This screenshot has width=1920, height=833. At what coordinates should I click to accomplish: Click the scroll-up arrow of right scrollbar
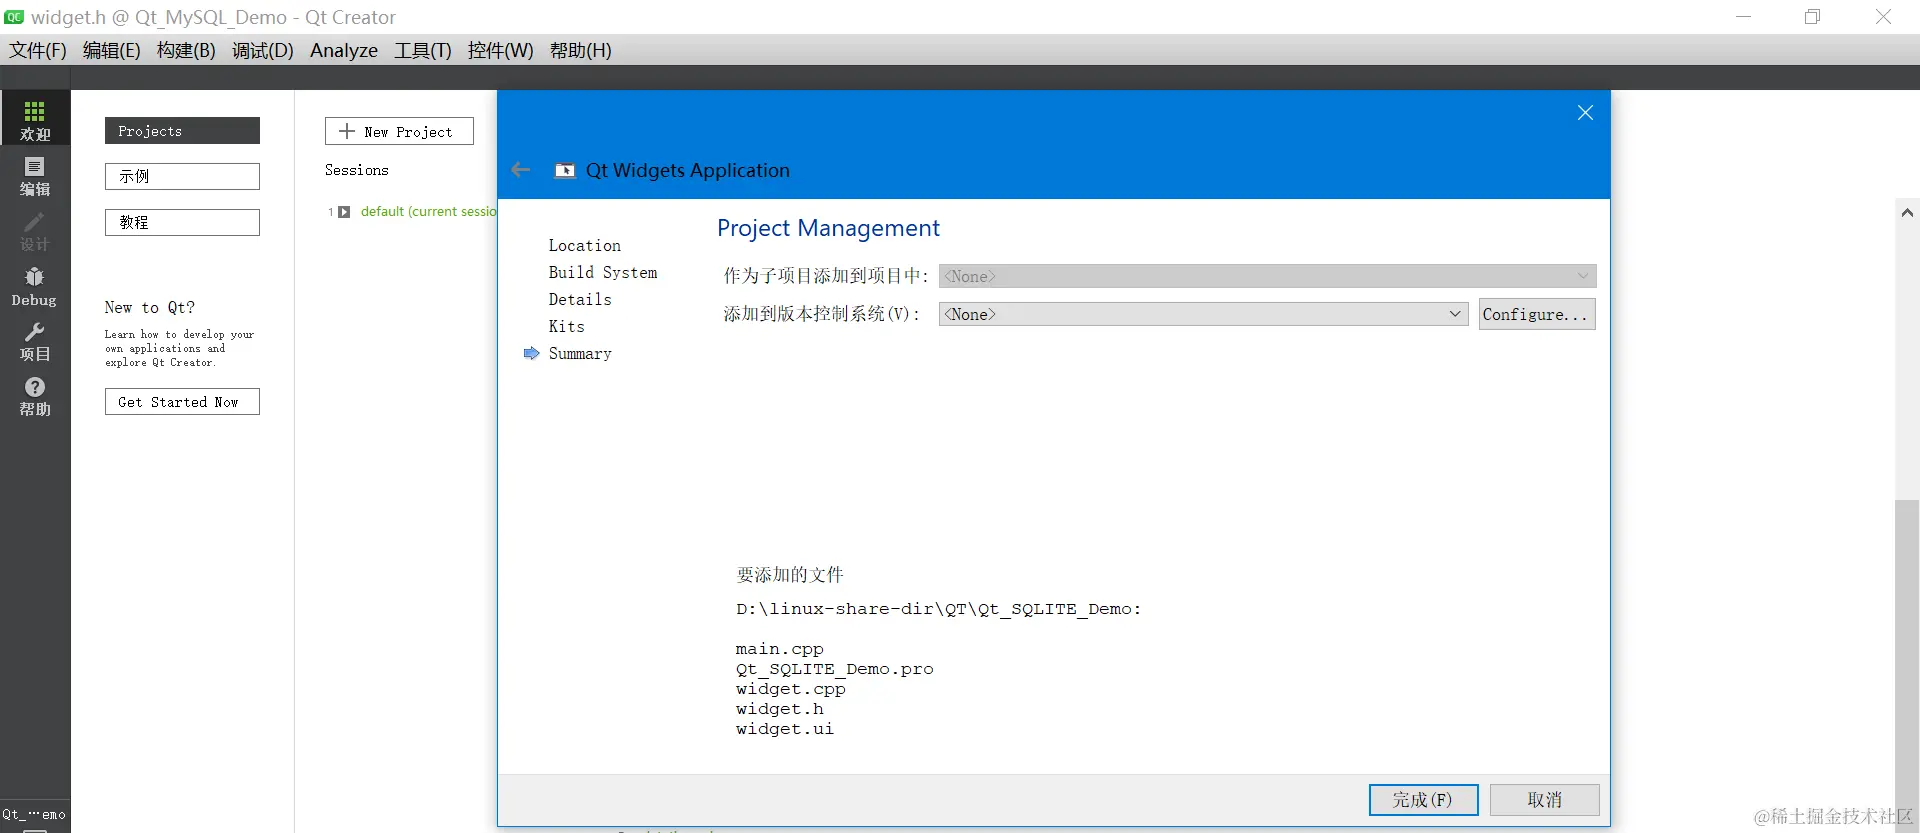(1907, 212)
